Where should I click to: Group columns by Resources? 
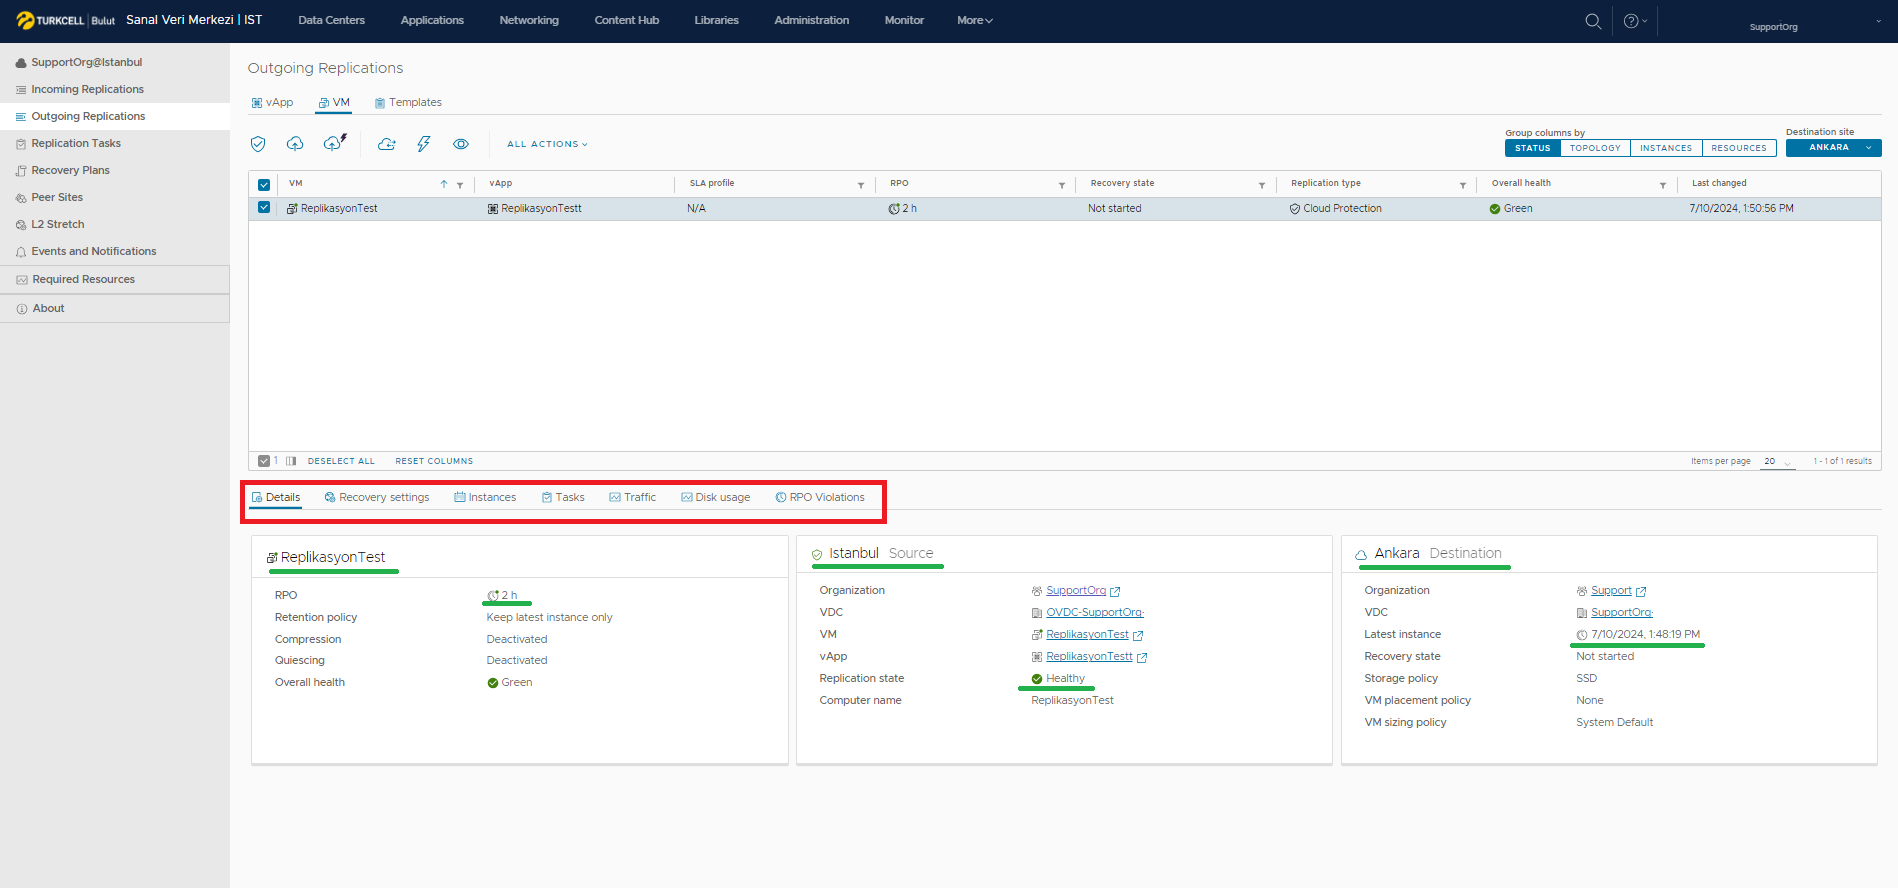pyautogui.click(x=1739, y=148)
